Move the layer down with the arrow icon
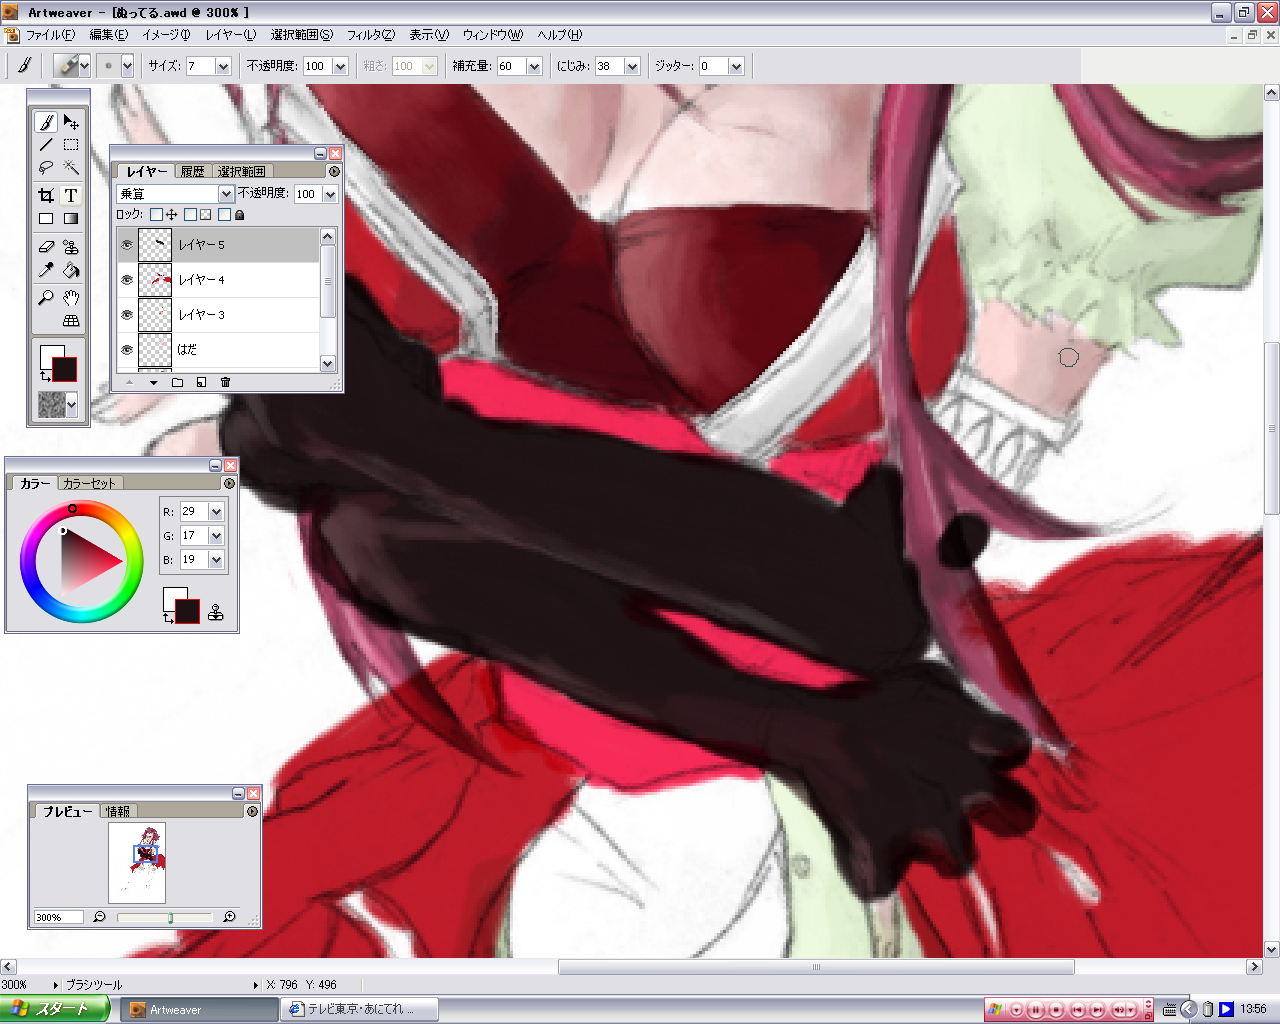 tap(153, 382)
